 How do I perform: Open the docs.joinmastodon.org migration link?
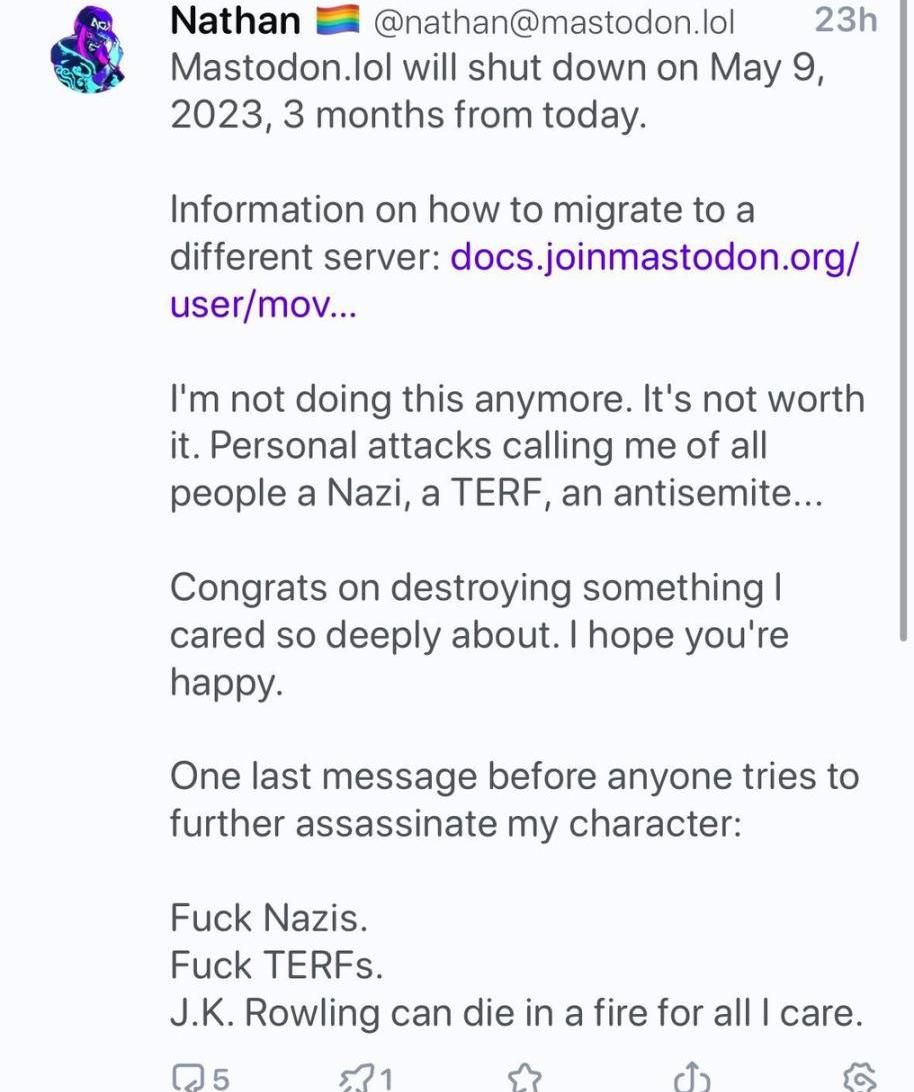(x=654, y=257)
